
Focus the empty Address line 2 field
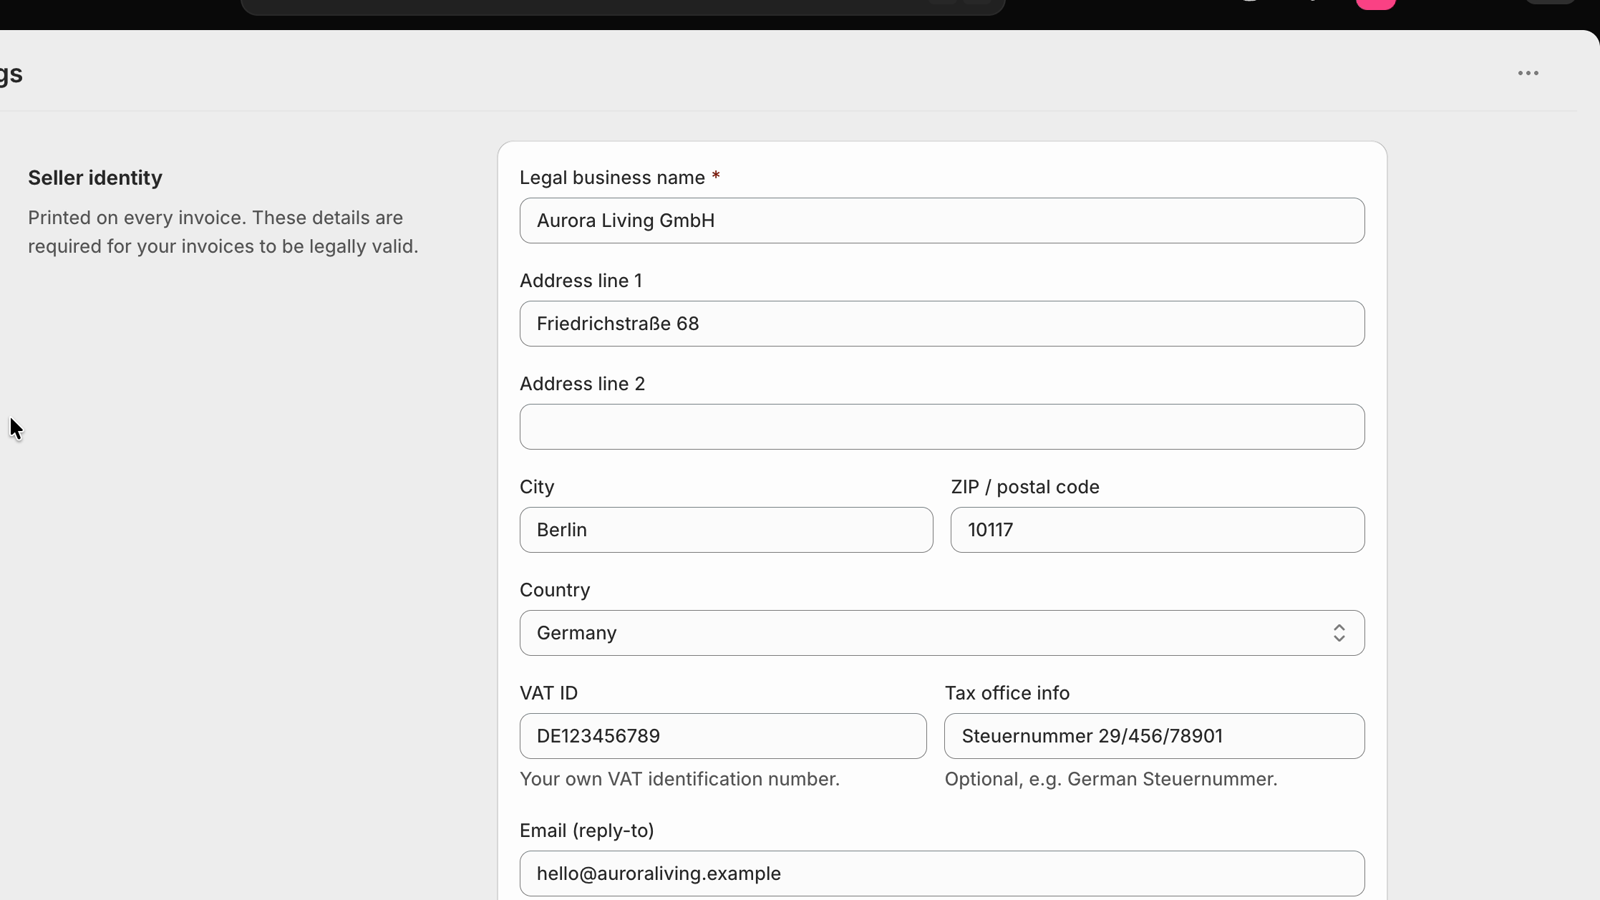click(942, 427)
